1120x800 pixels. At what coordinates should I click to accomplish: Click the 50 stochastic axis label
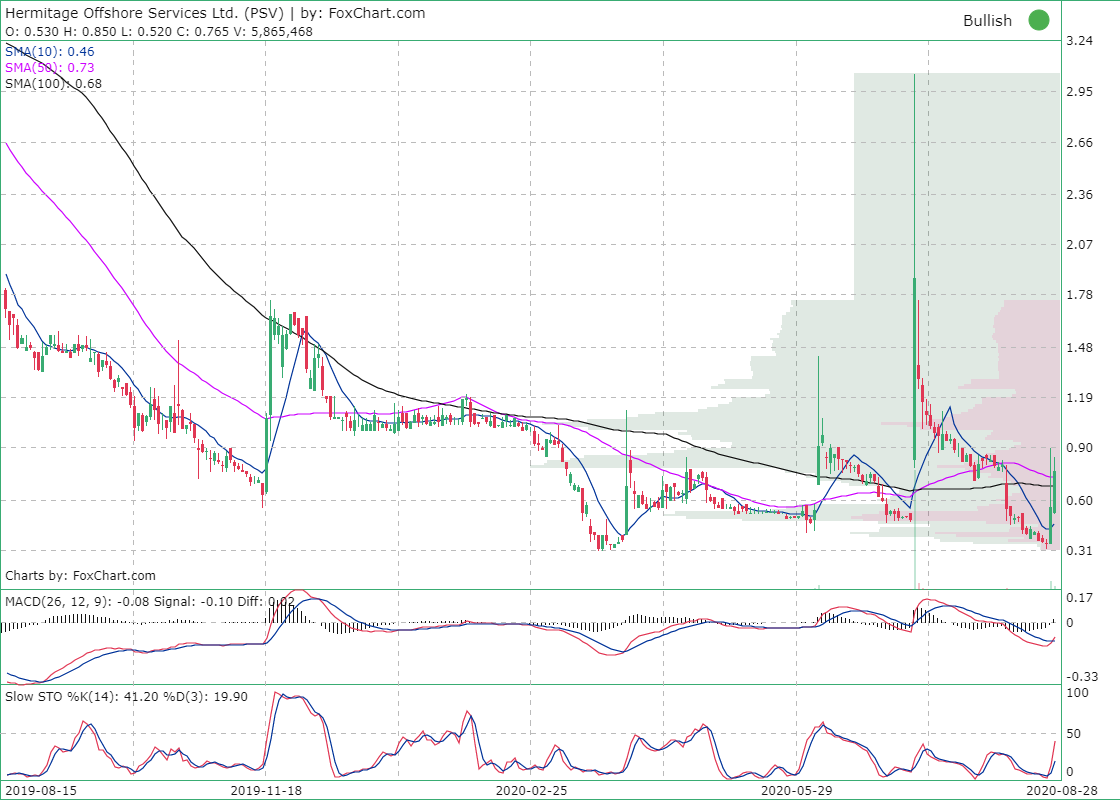1074,734
